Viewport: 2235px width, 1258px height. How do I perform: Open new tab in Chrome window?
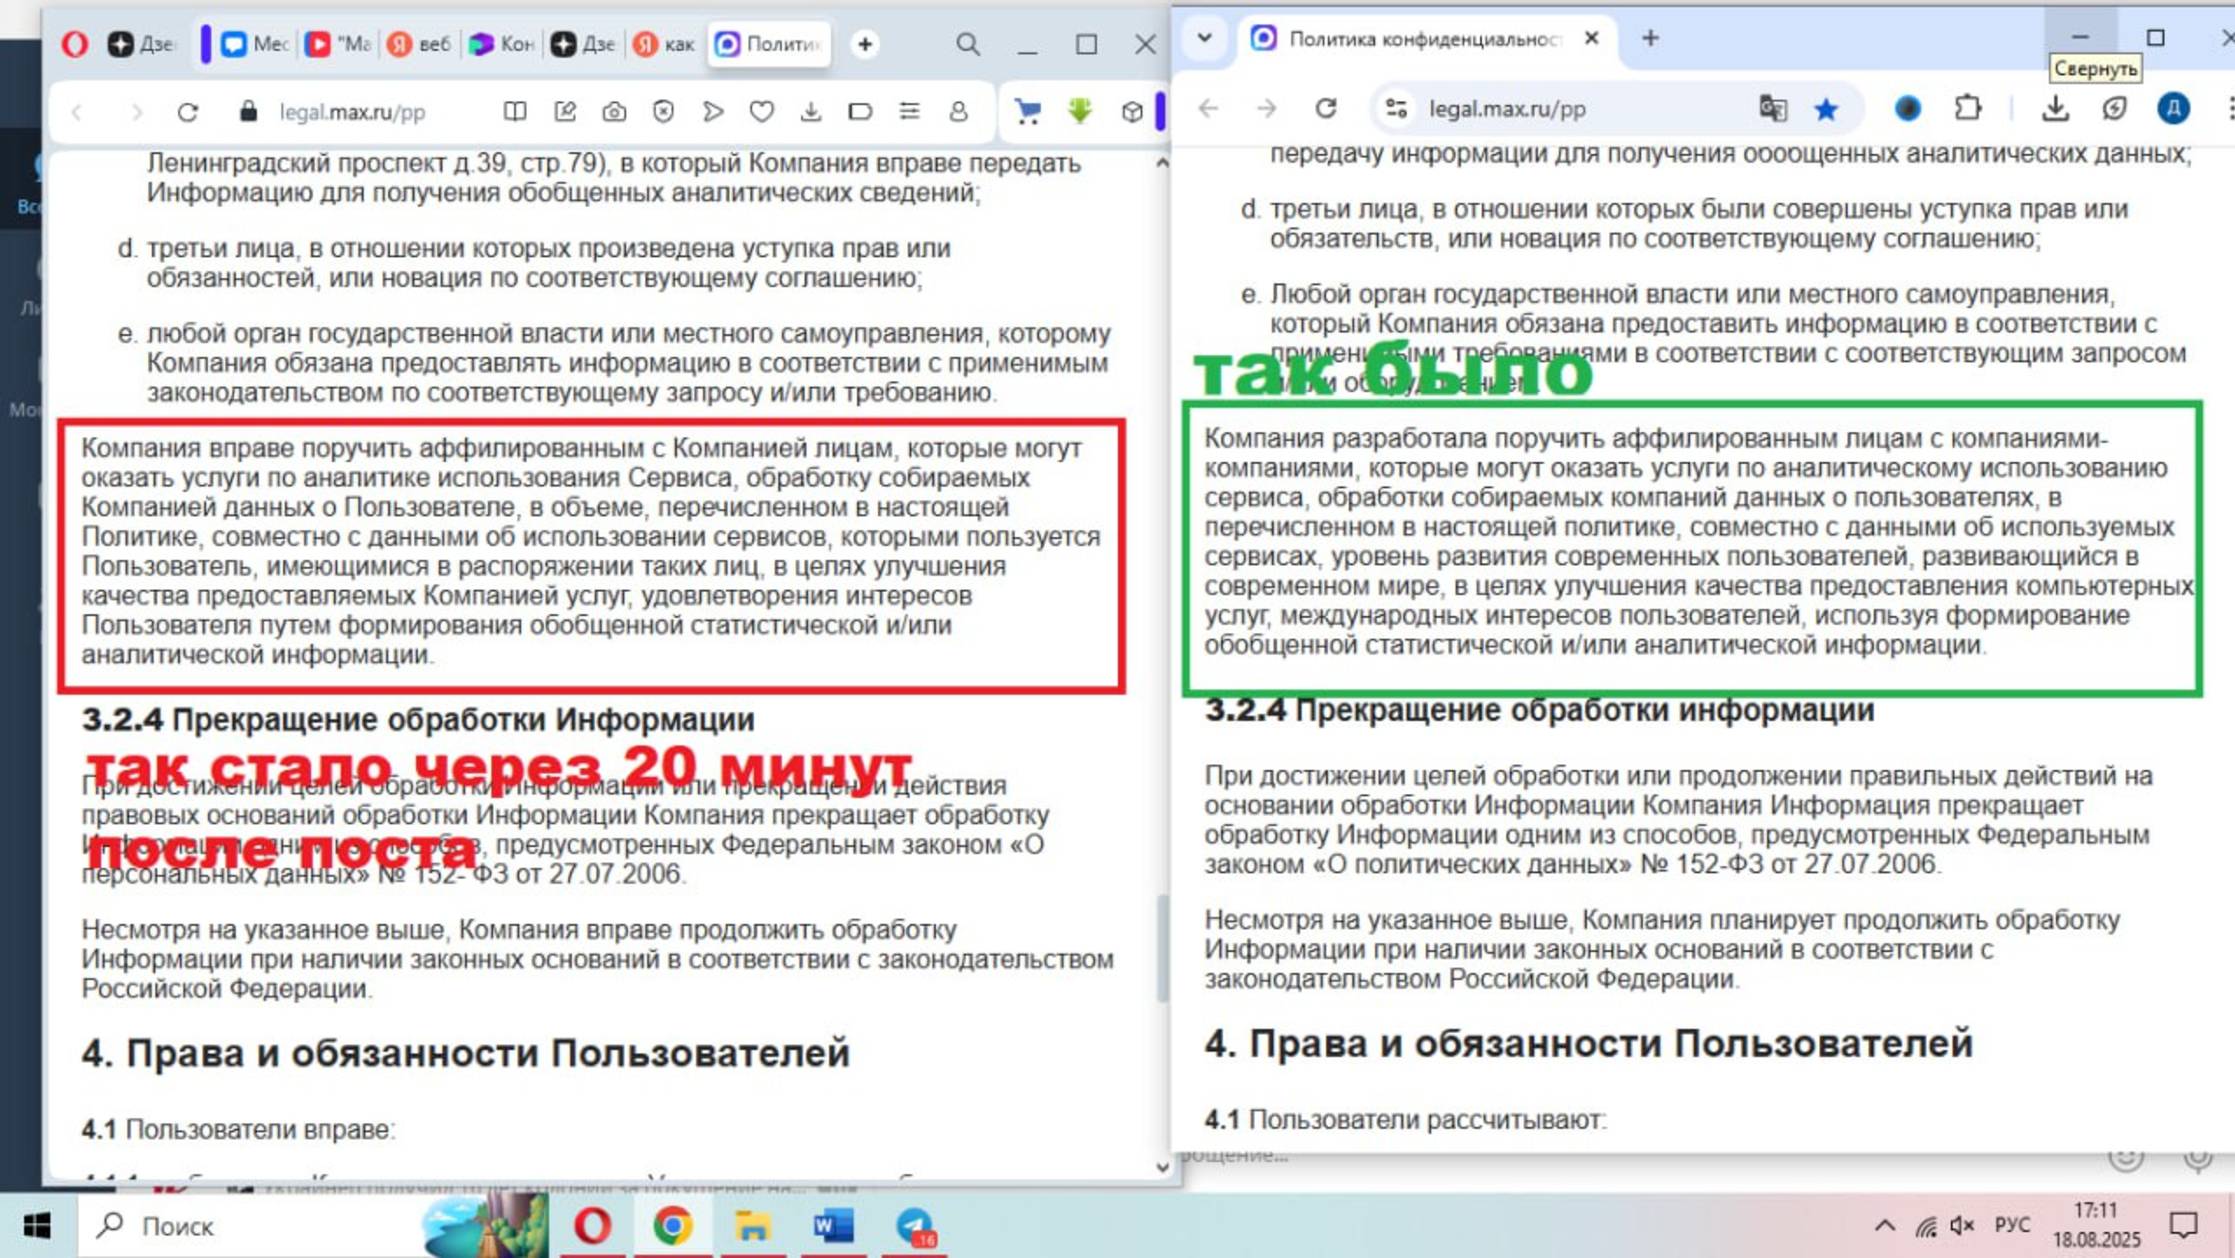click(1650, 39)
